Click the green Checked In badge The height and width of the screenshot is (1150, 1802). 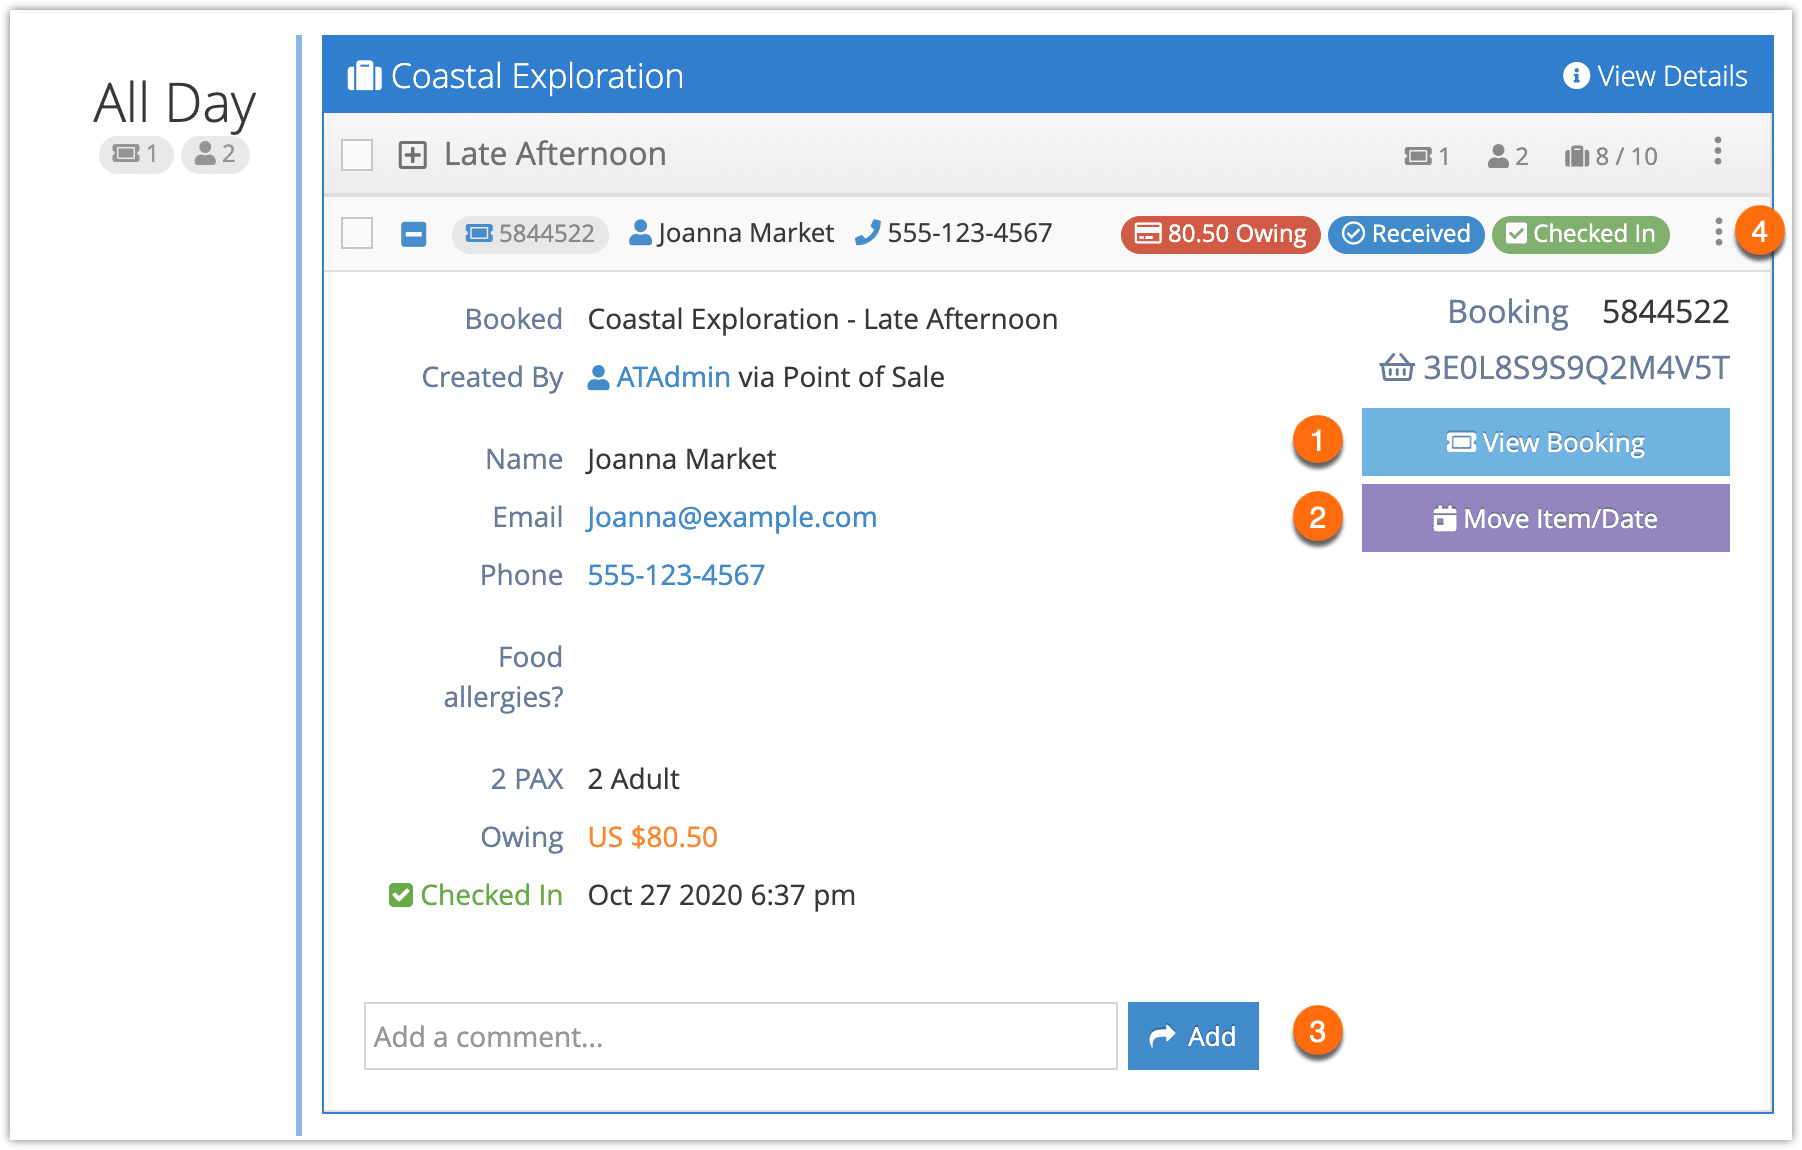point(1580,234)
